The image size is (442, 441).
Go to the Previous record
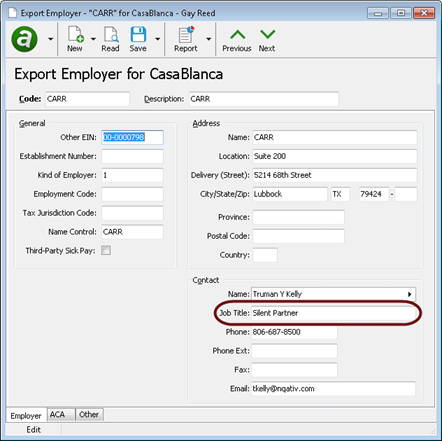click(x=237, y=41)
